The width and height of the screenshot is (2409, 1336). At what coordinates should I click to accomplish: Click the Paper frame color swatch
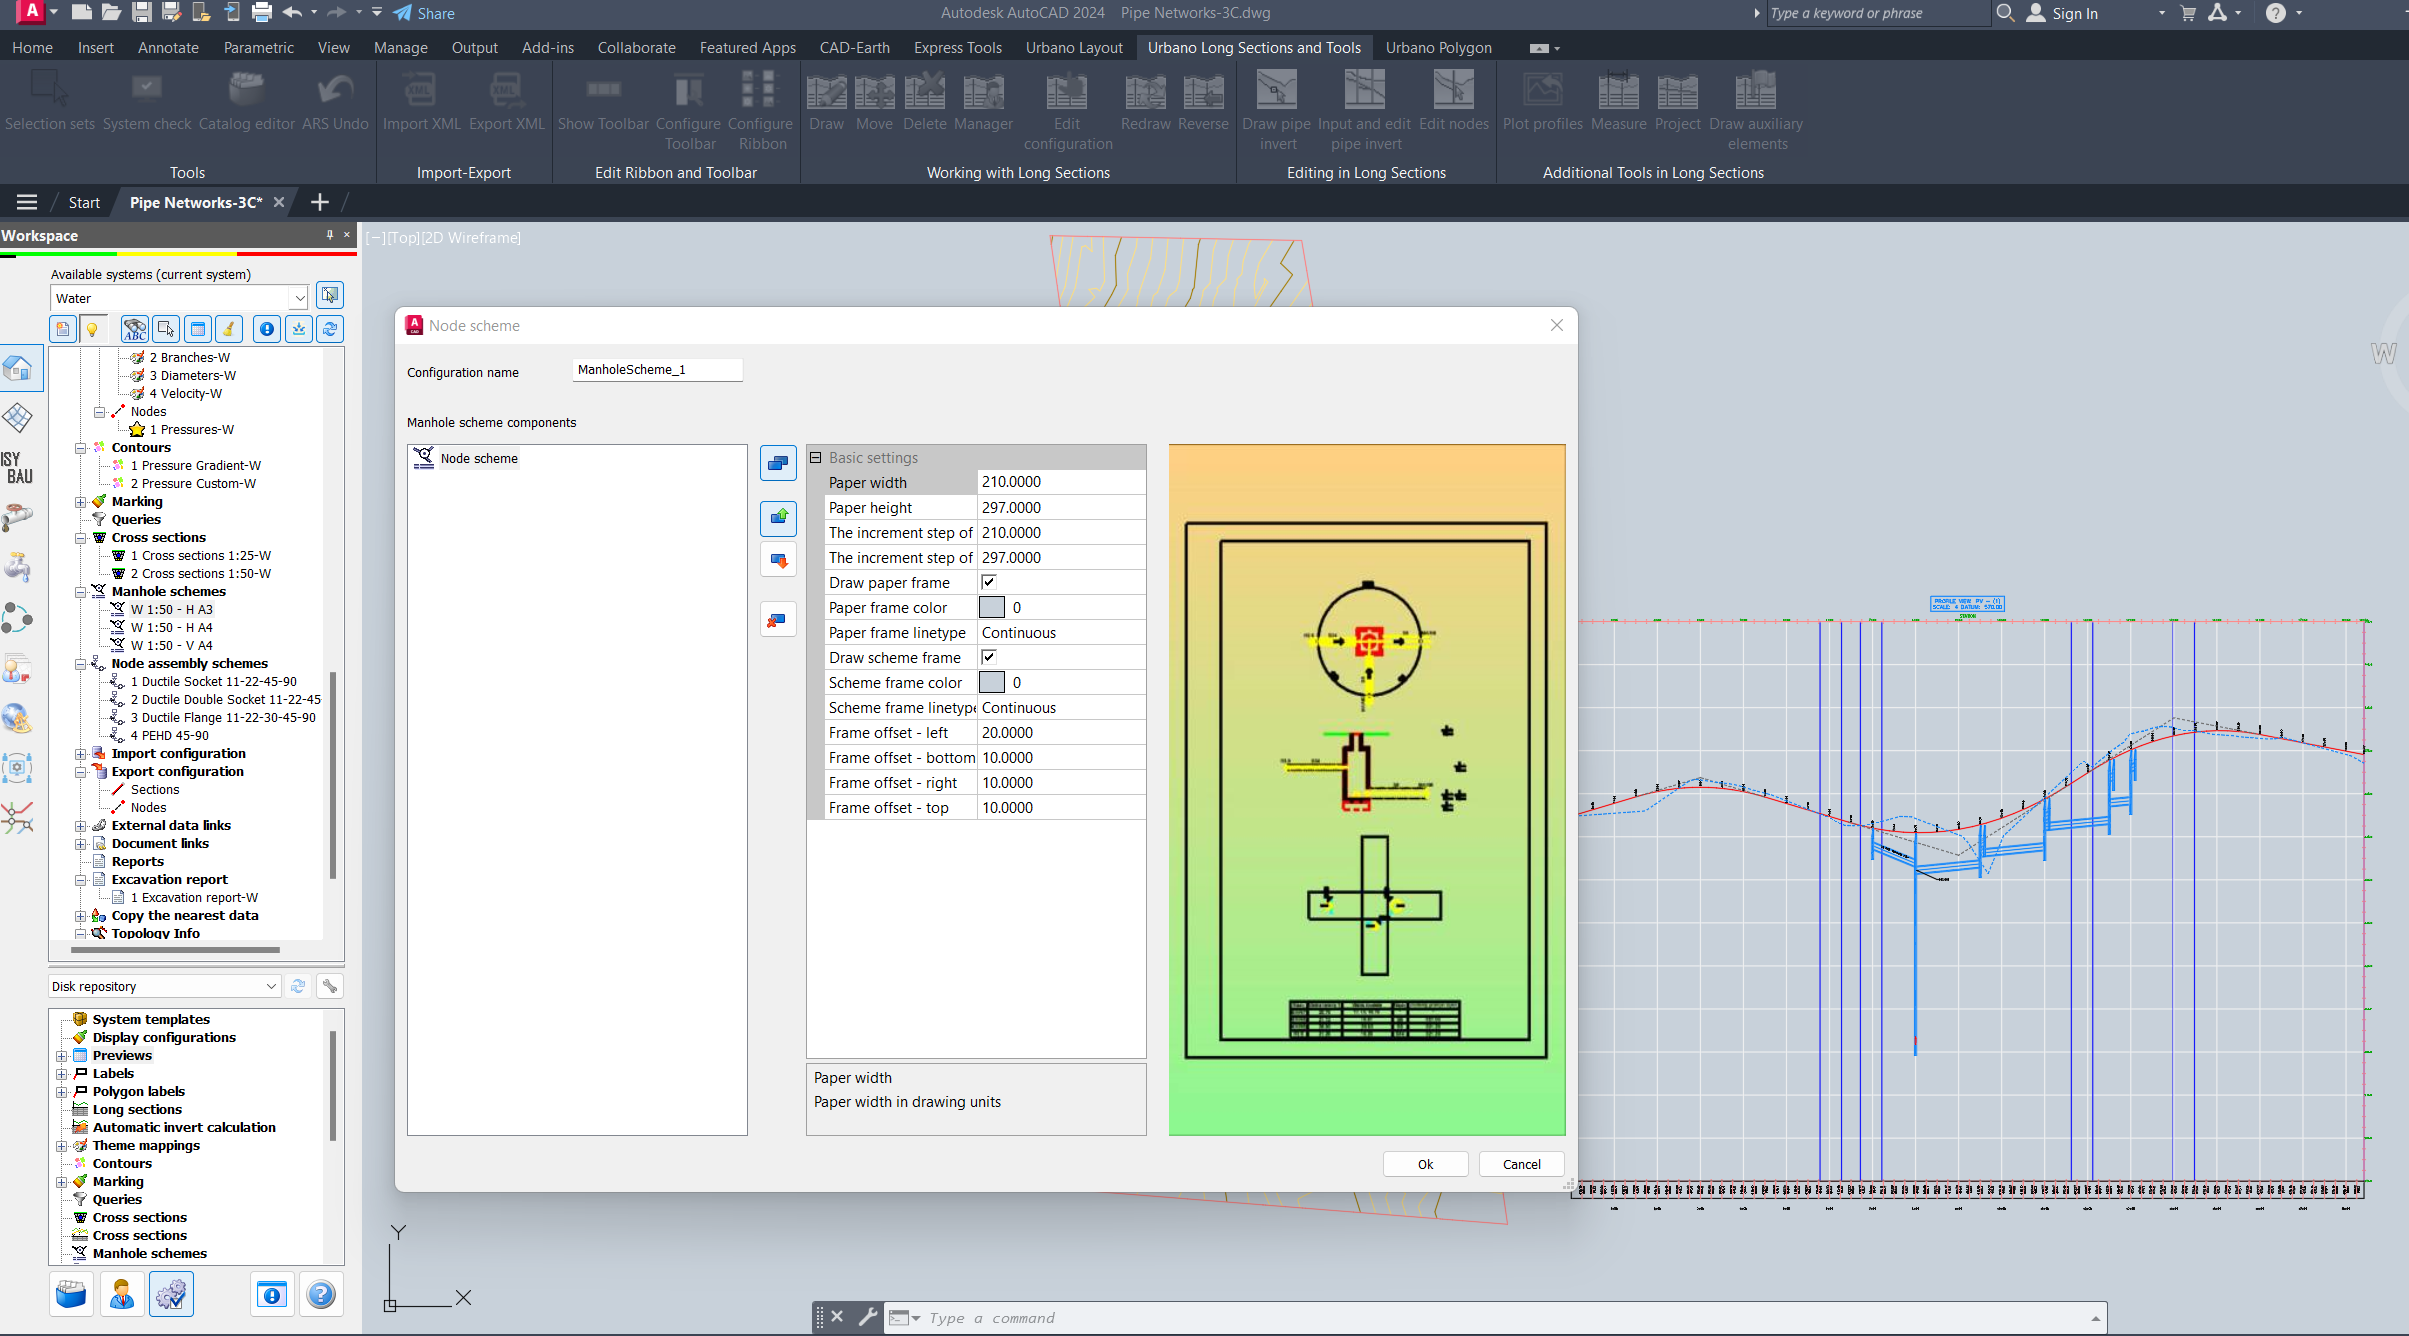tap(991, 607)
